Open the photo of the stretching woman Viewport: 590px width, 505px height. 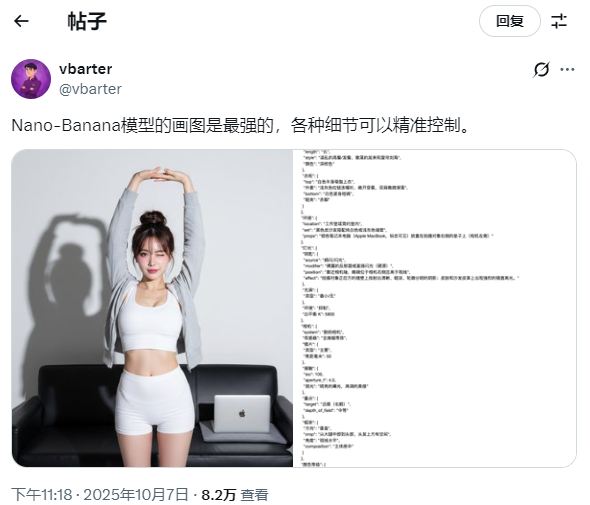[x=152, y=308]
